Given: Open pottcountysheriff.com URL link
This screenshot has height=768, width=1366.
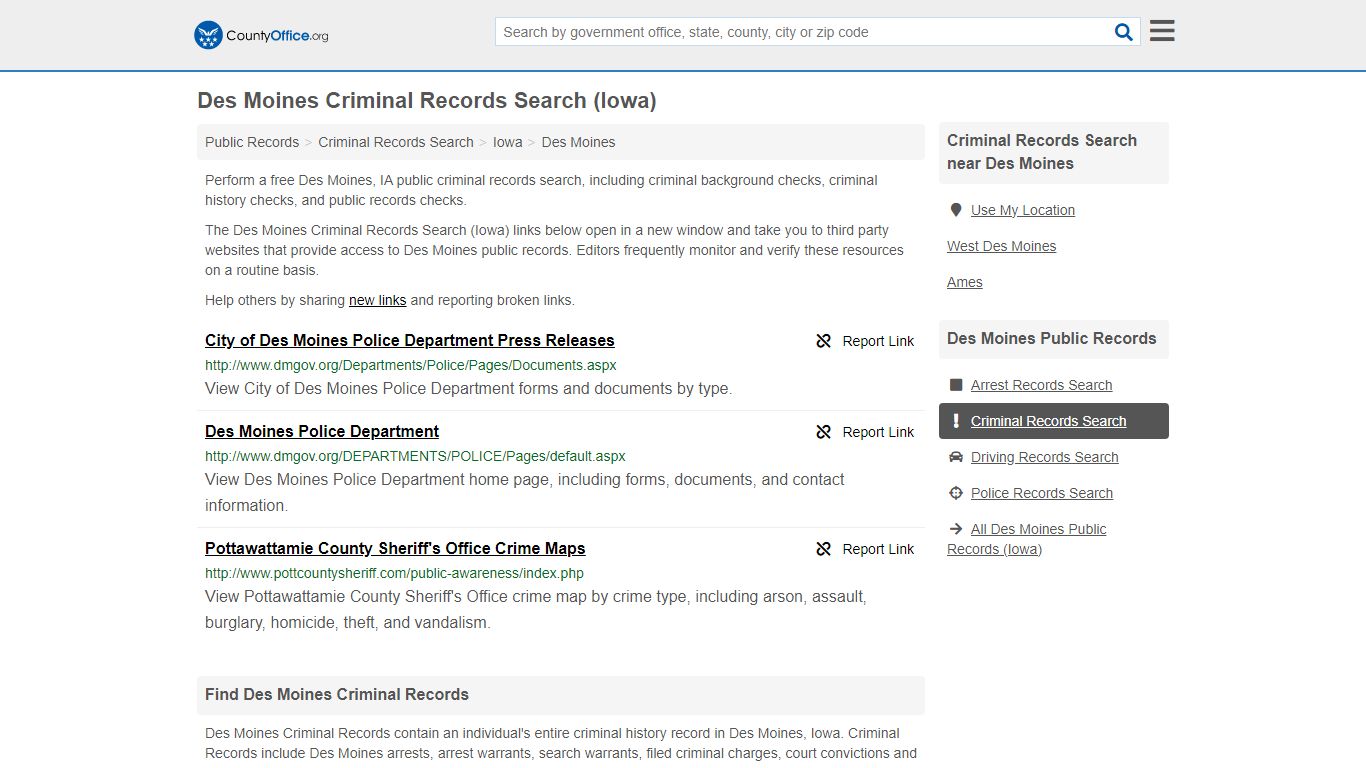Looking at the screenshot, I should [x=394, y=573].
